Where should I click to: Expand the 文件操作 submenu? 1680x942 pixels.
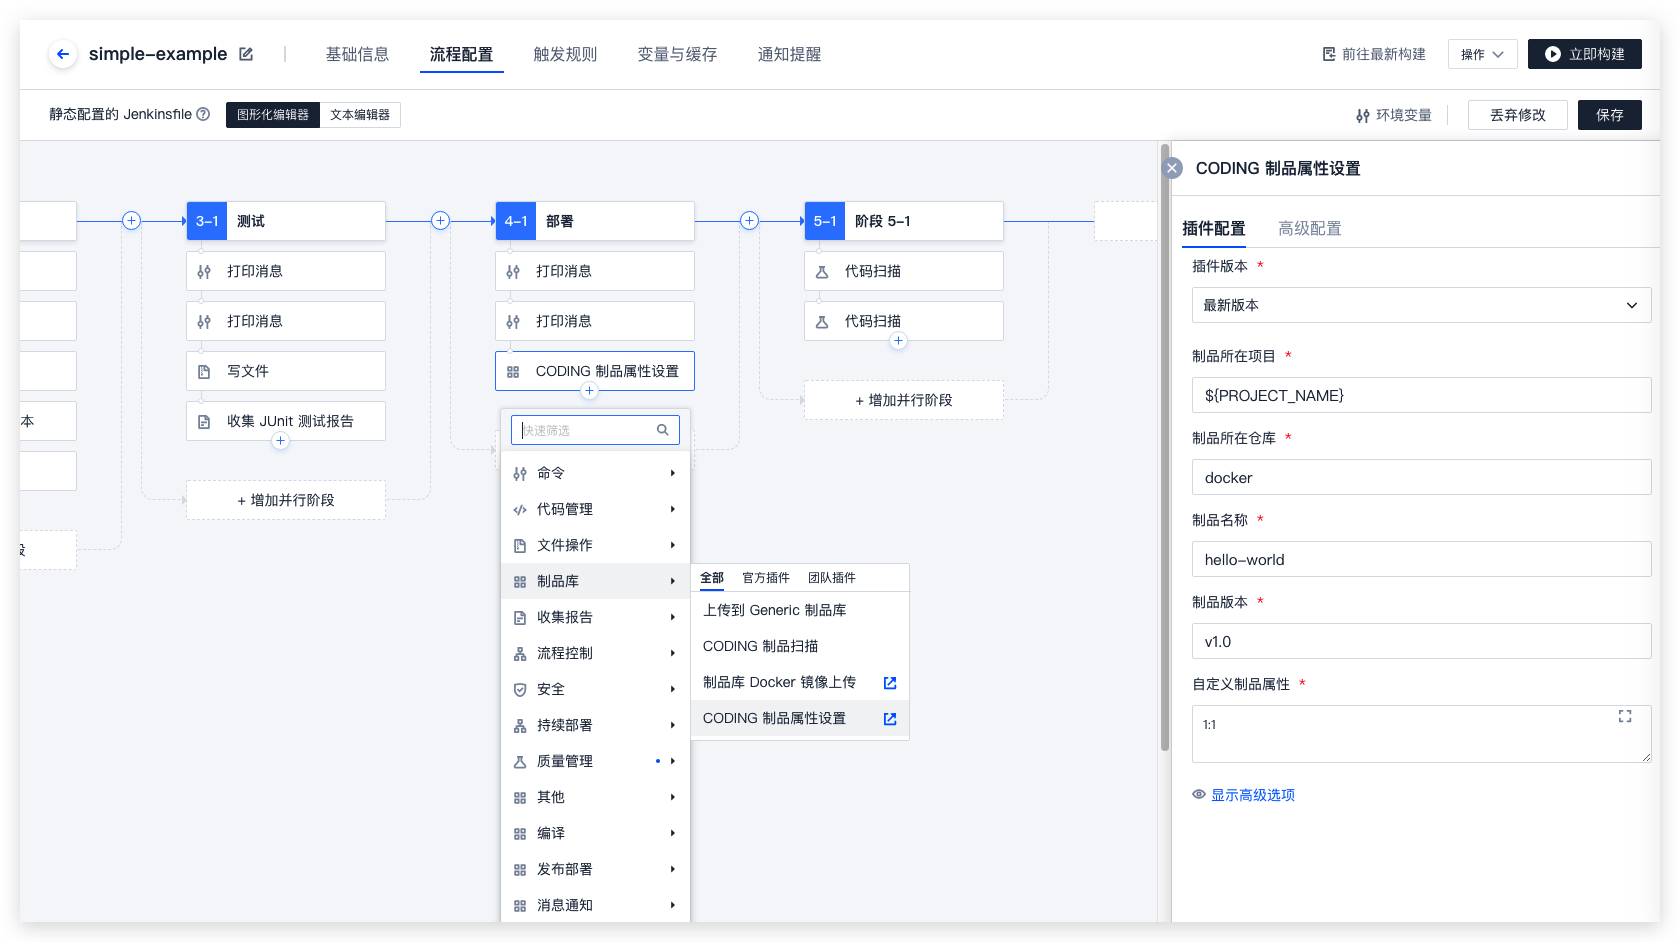(595, 545)
